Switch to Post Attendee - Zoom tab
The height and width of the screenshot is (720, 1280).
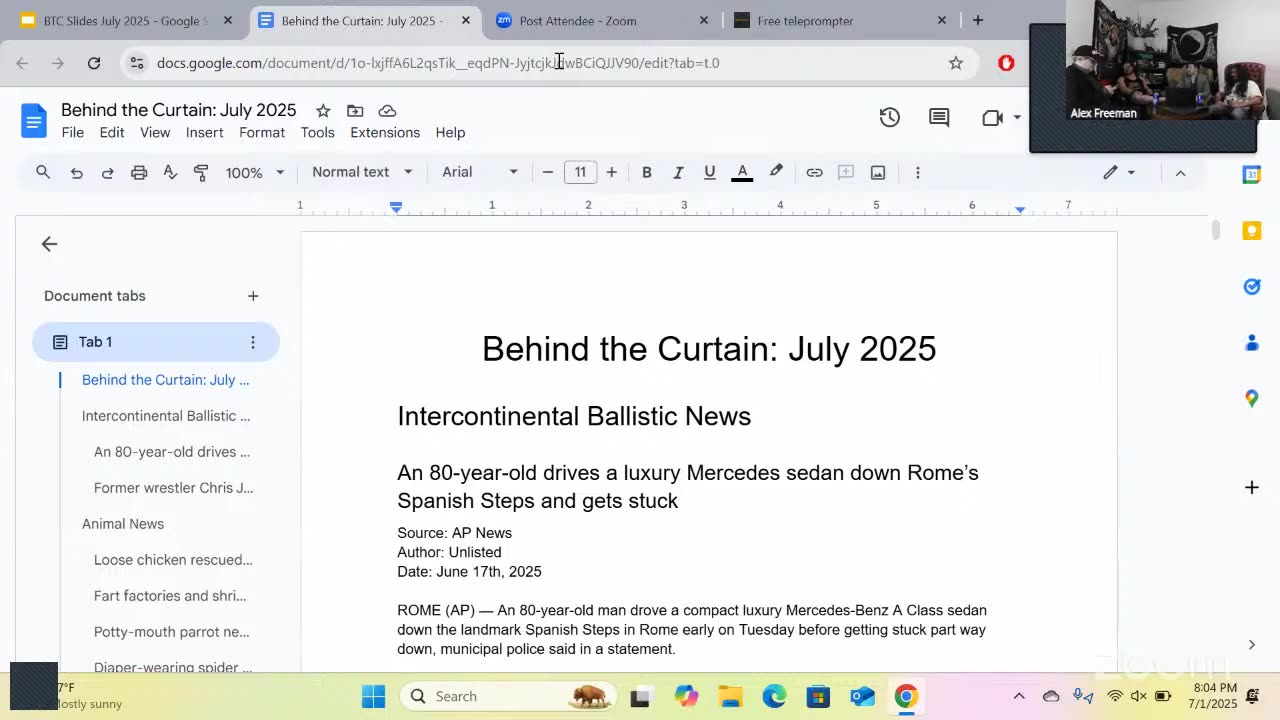coord(602,20)
